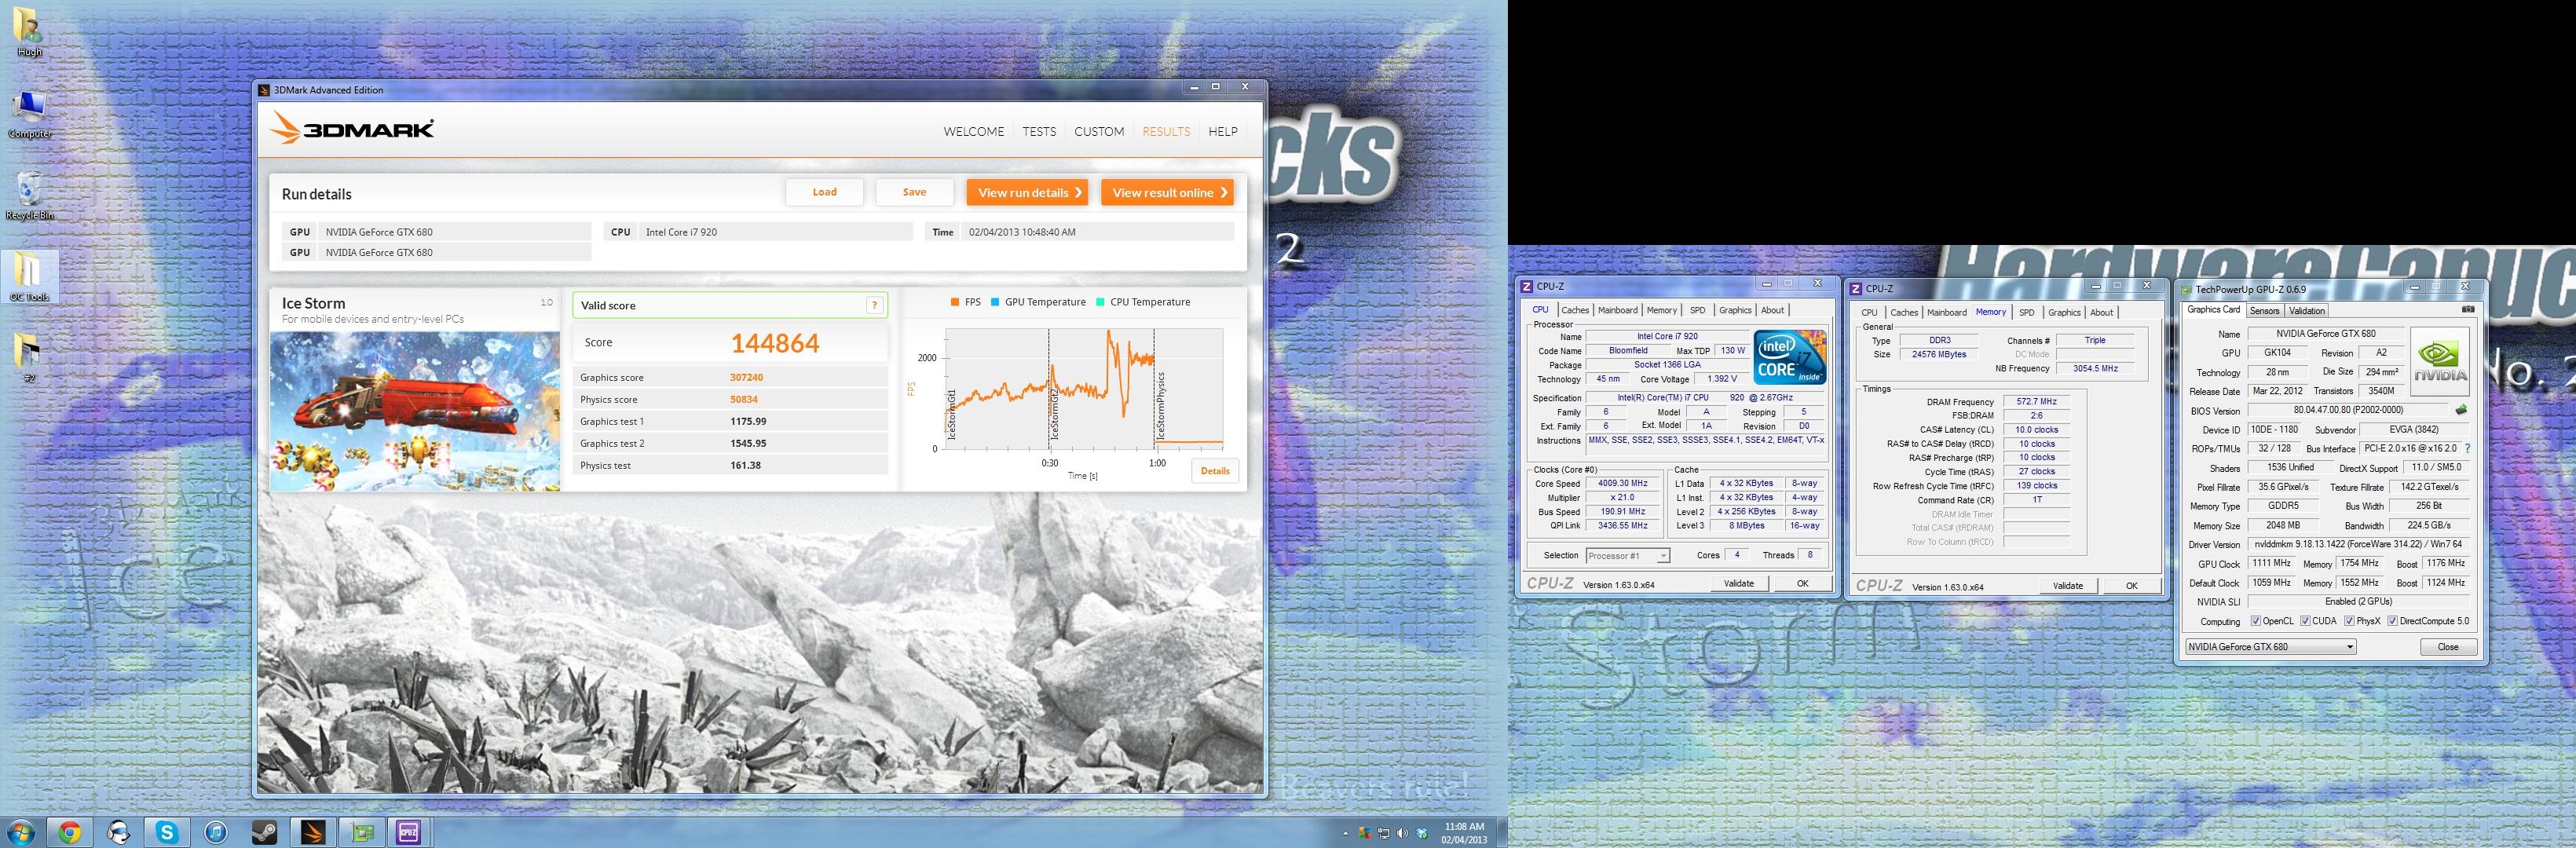Click the NVIDIA logo in GPU-Z

(x=2440, y=362)
